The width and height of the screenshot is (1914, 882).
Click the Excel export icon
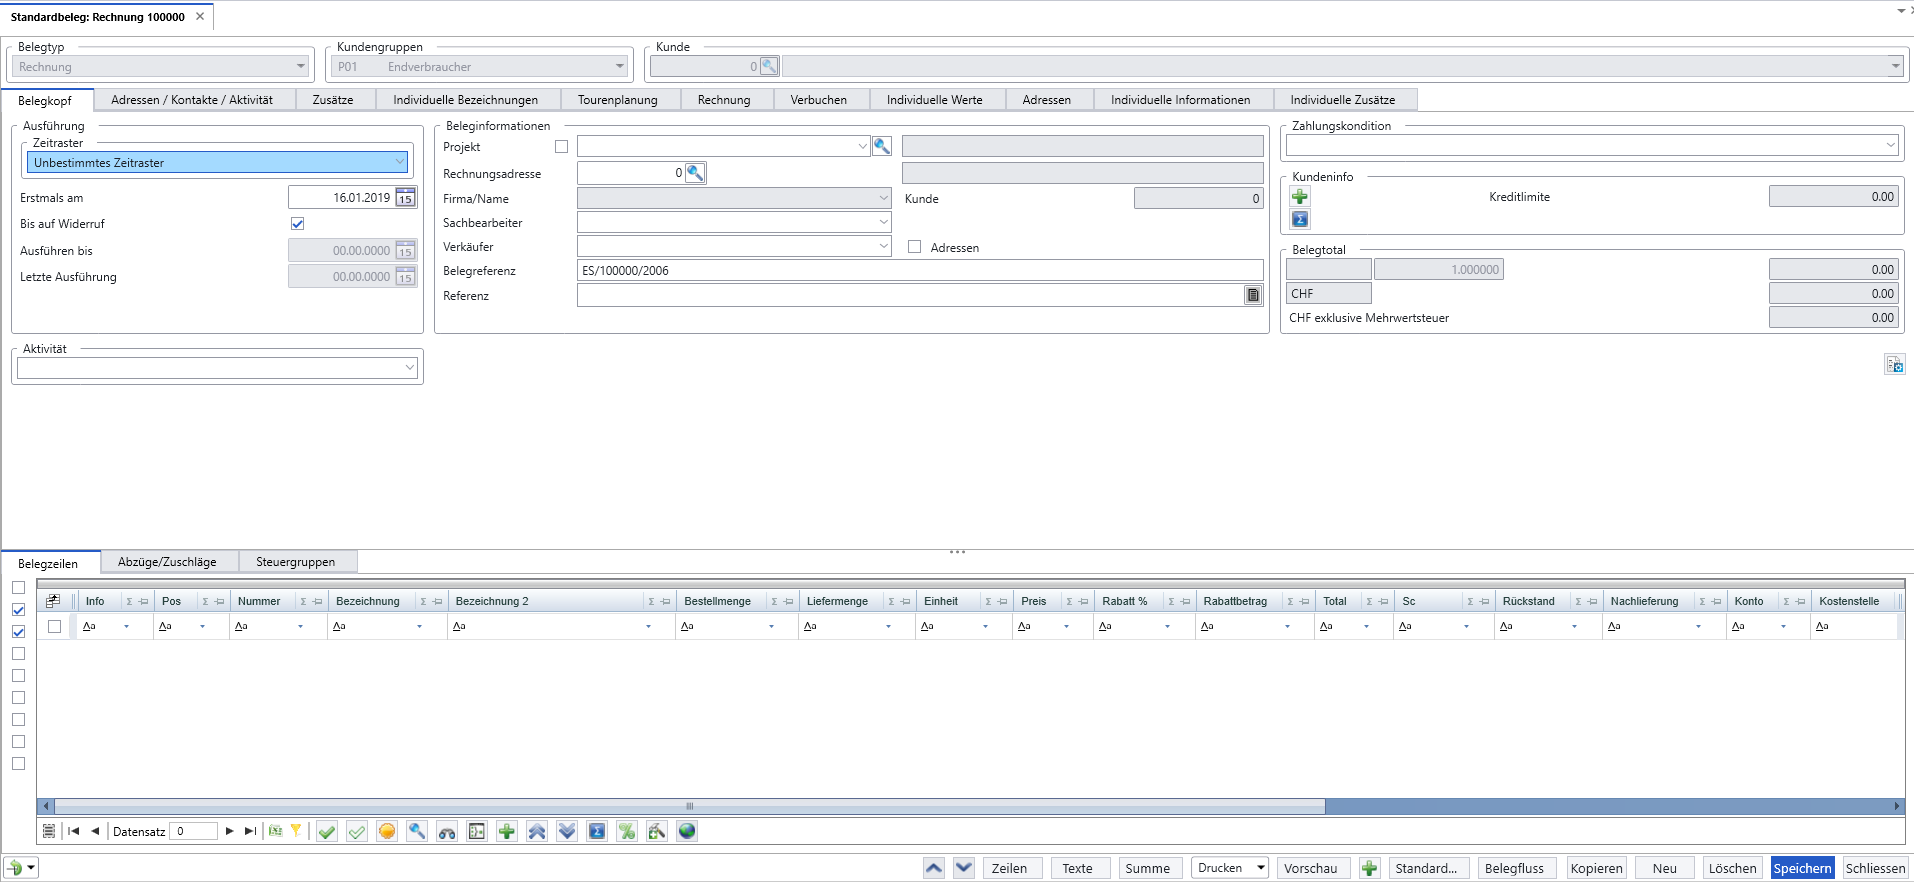[x=276, y=830]
